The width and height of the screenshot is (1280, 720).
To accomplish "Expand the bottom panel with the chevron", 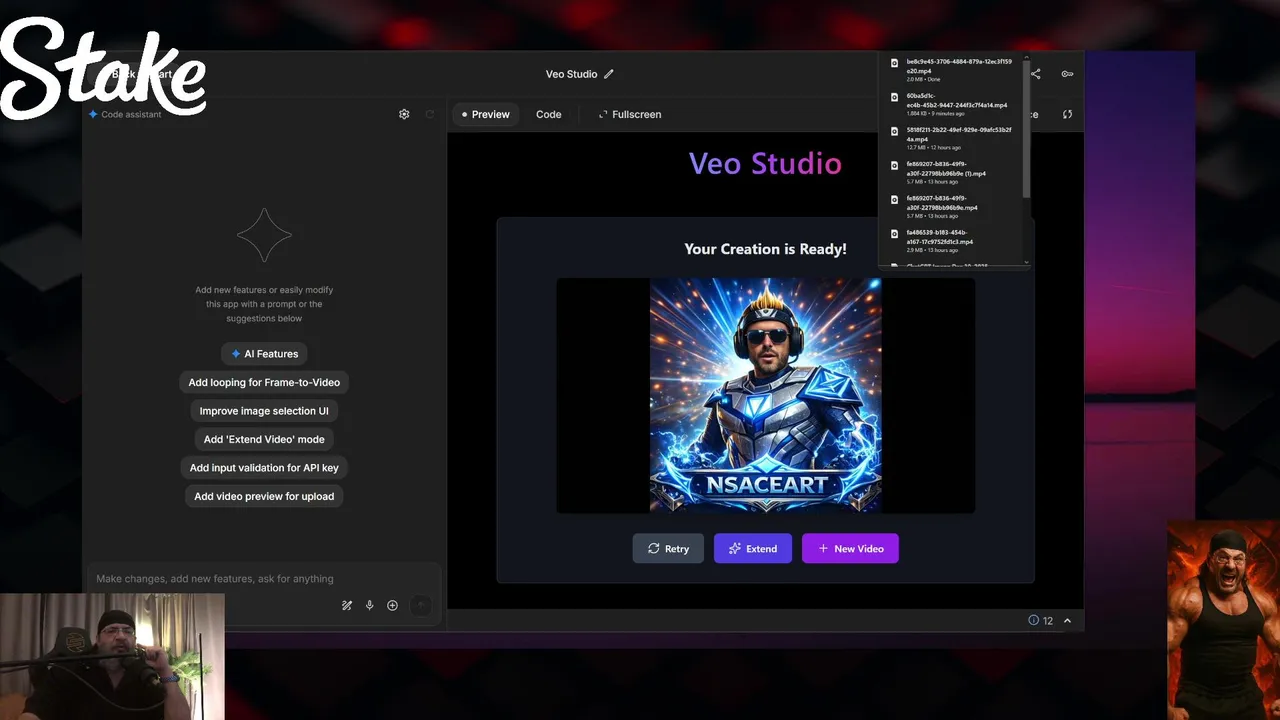I will point(1067,621).
